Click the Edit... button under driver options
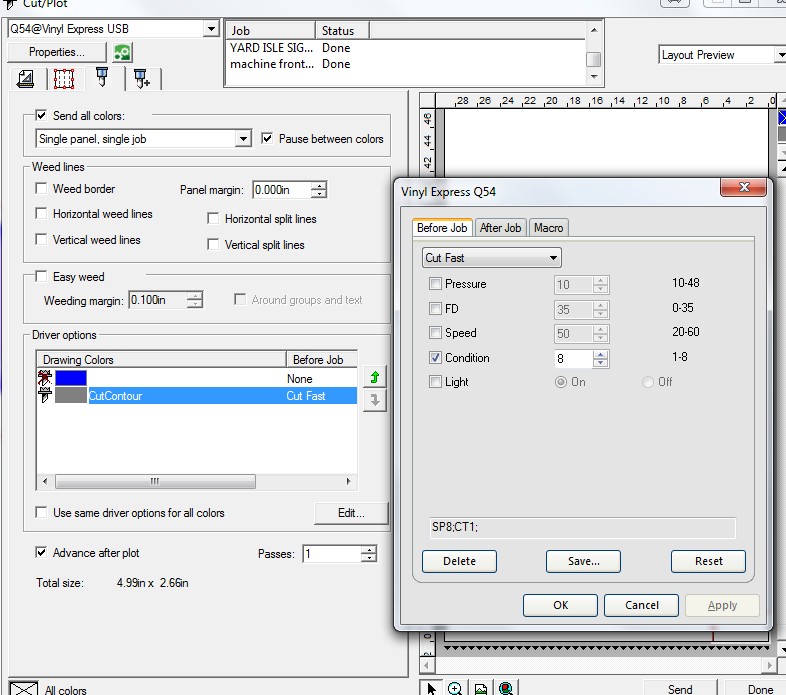This screenshot has height=695, width=786. 351,513
